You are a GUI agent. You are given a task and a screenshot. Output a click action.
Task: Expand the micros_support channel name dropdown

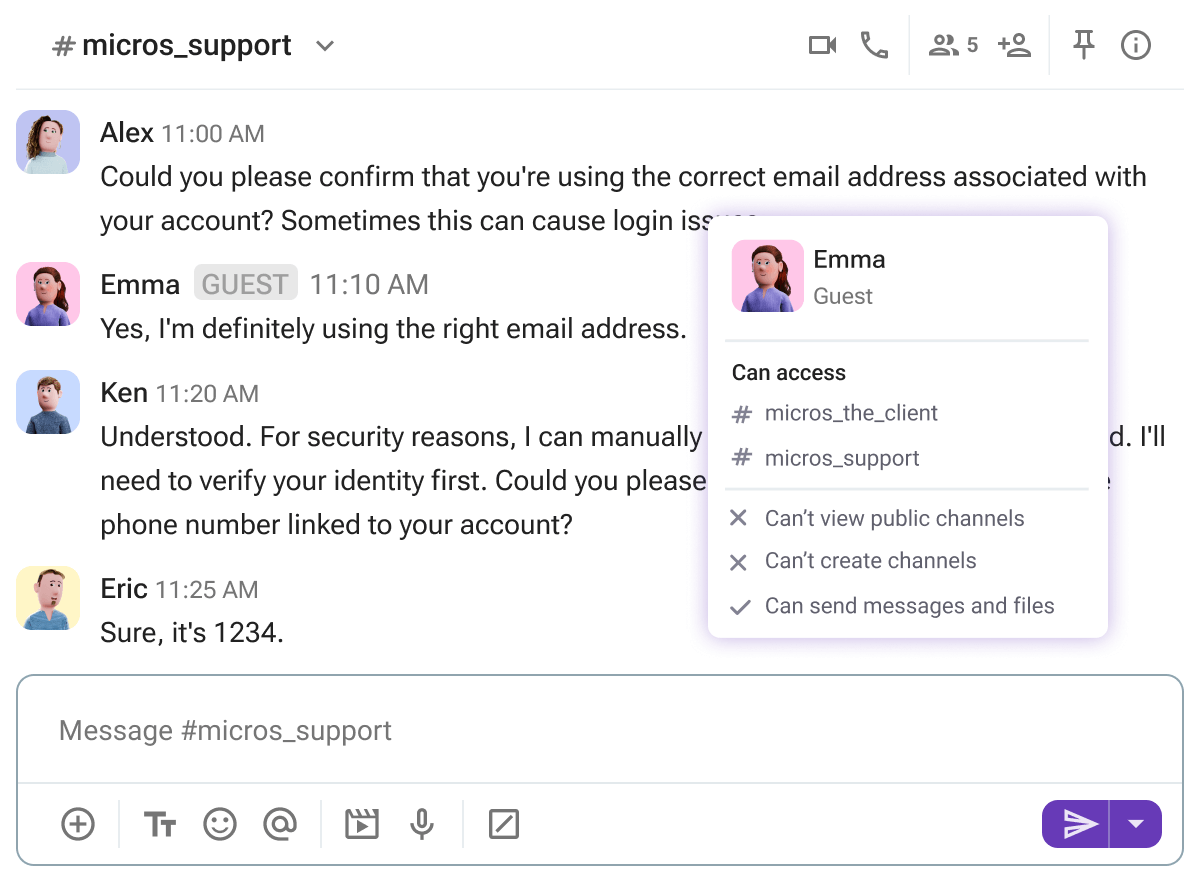coord(325,46)
